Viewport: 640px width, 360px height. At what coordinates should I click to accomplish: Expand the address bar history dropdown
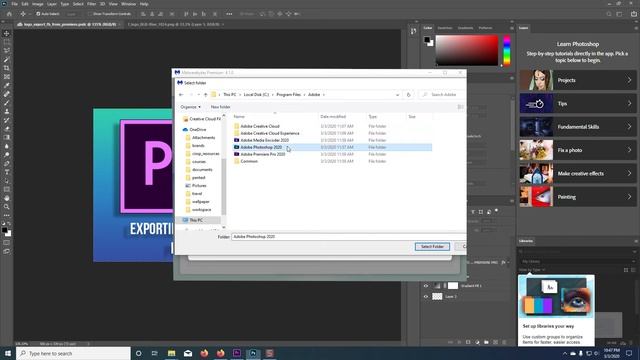click(397, 95)
